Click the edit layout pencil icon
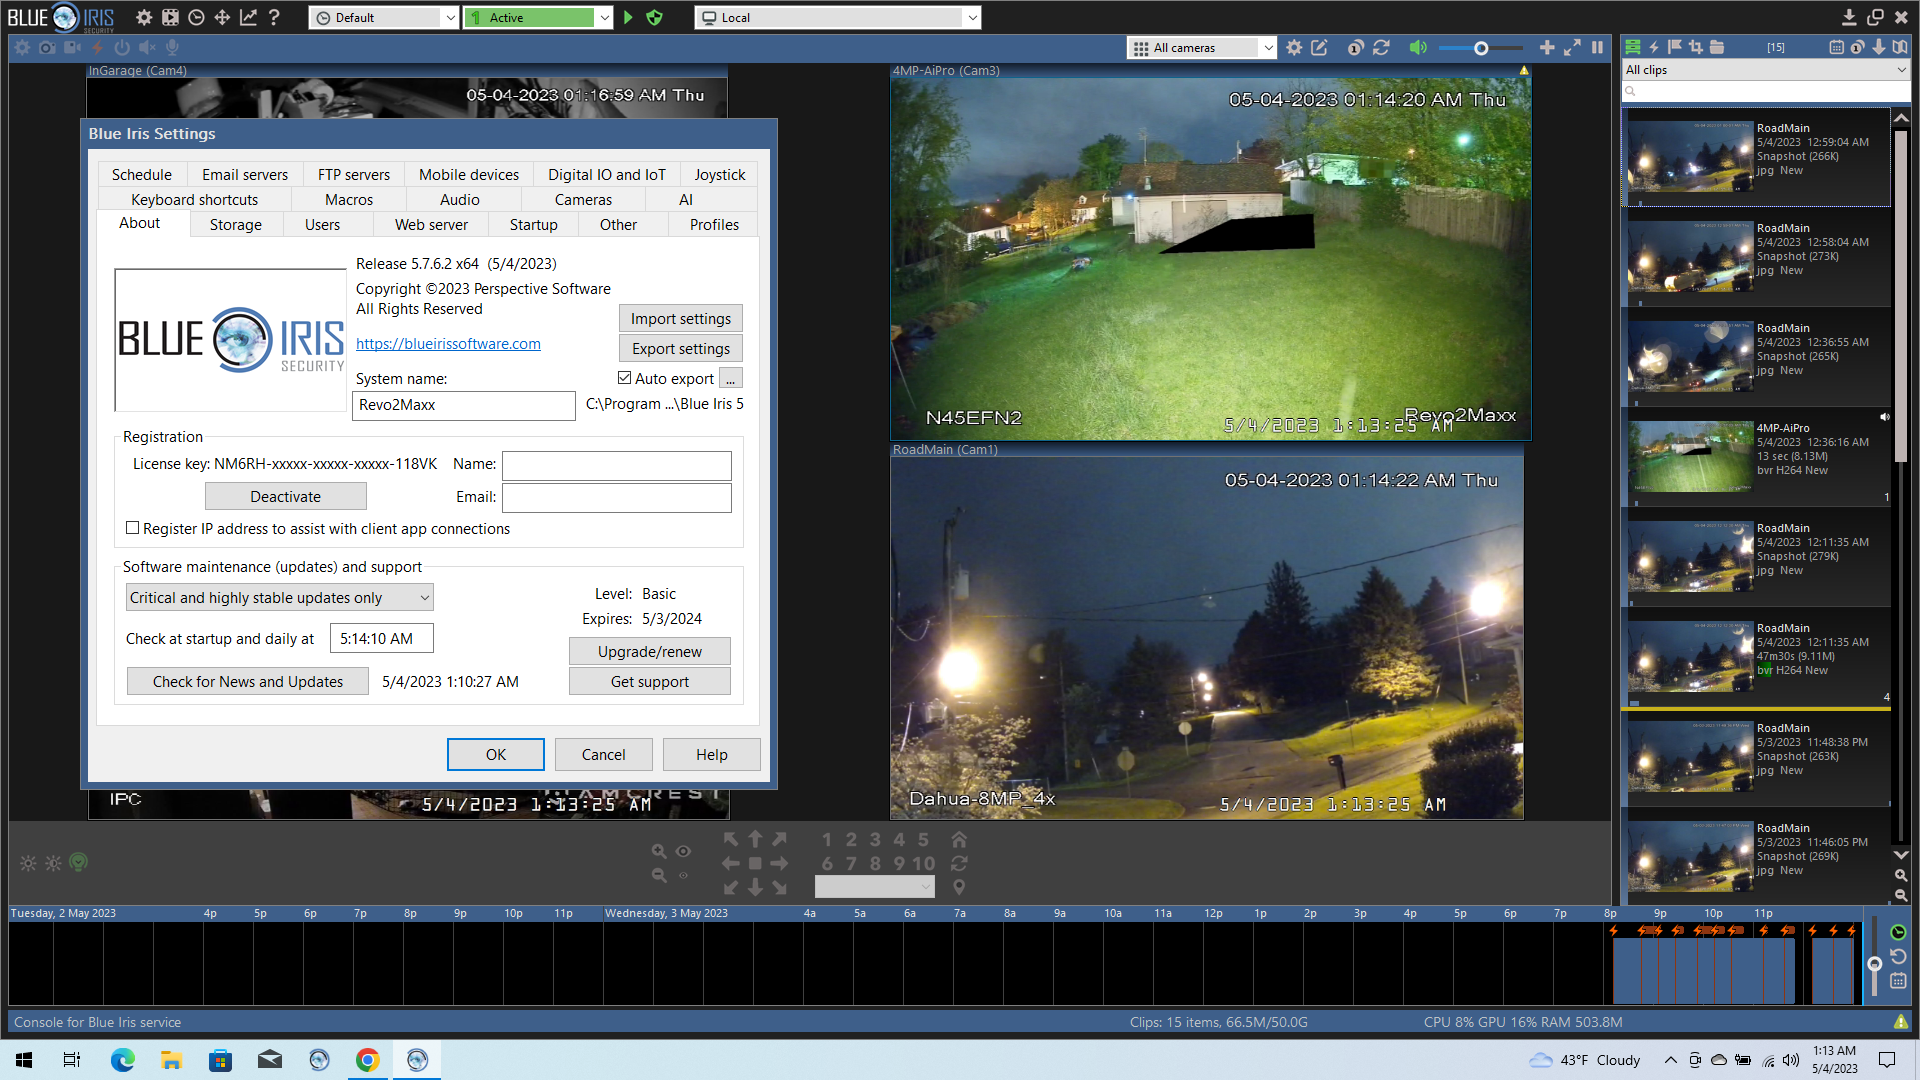Image resolution: width=1920 pixels, height=1080 pixels. click(1320, 47)
